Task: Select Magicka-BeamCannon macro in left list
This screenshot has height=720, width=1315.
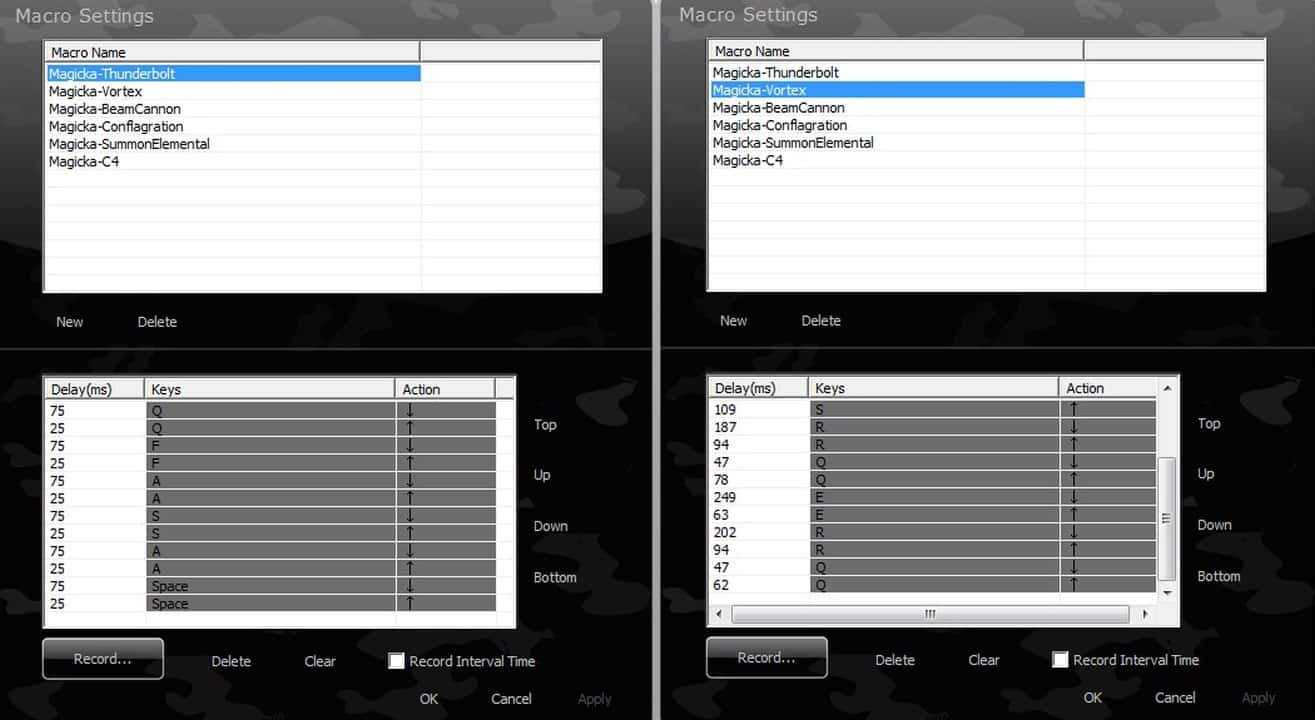Action: pyautogui.click(x=115, y=109)
